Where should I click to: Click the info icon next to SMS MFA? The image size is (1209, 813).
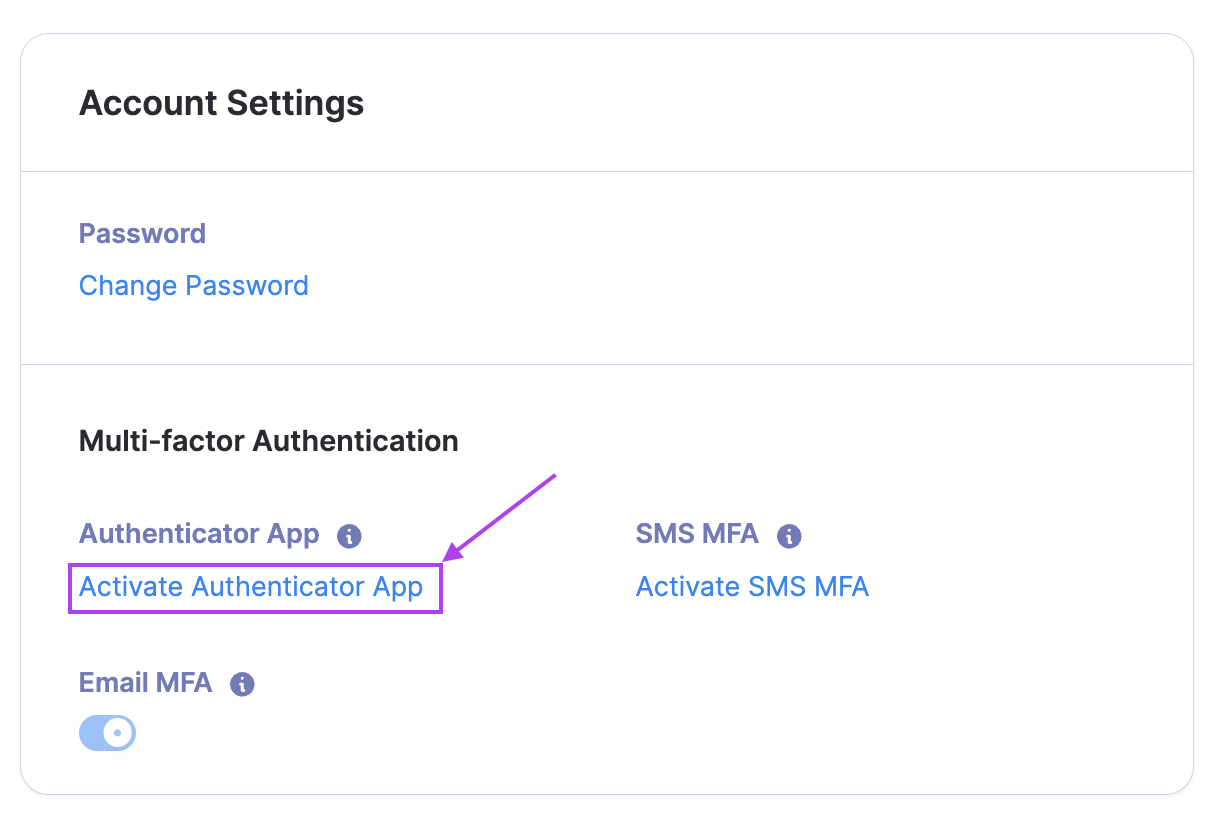(789, 536)
